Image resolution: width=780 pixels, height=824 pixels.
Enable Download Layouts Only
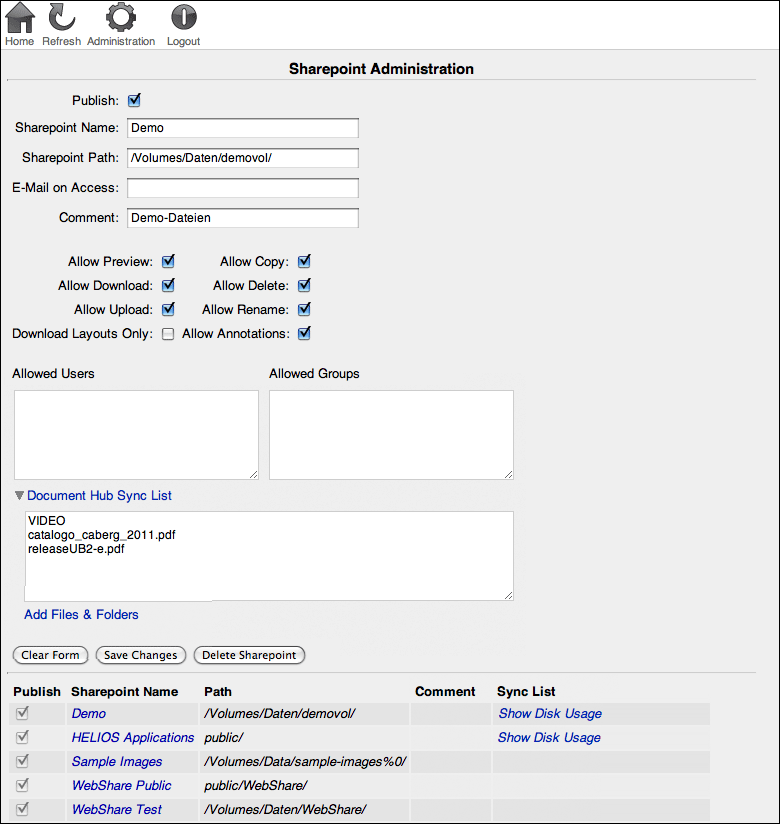pos(168,334)
